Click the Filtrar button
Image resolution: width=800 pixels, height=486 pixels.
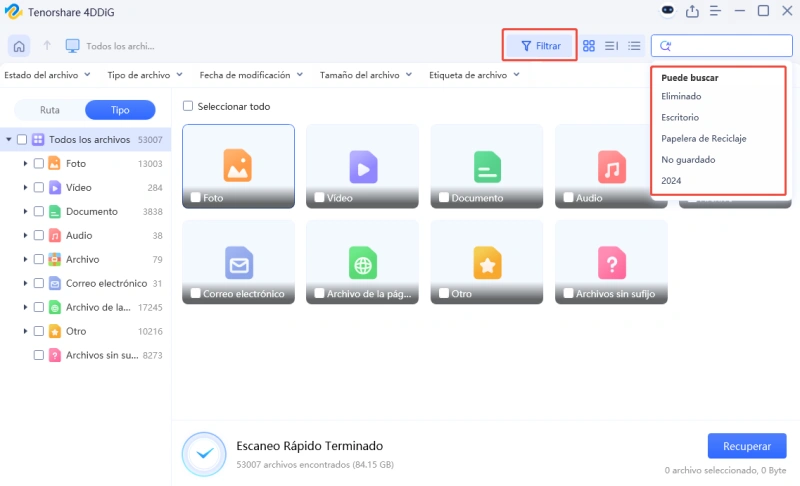tap(541, 46)
